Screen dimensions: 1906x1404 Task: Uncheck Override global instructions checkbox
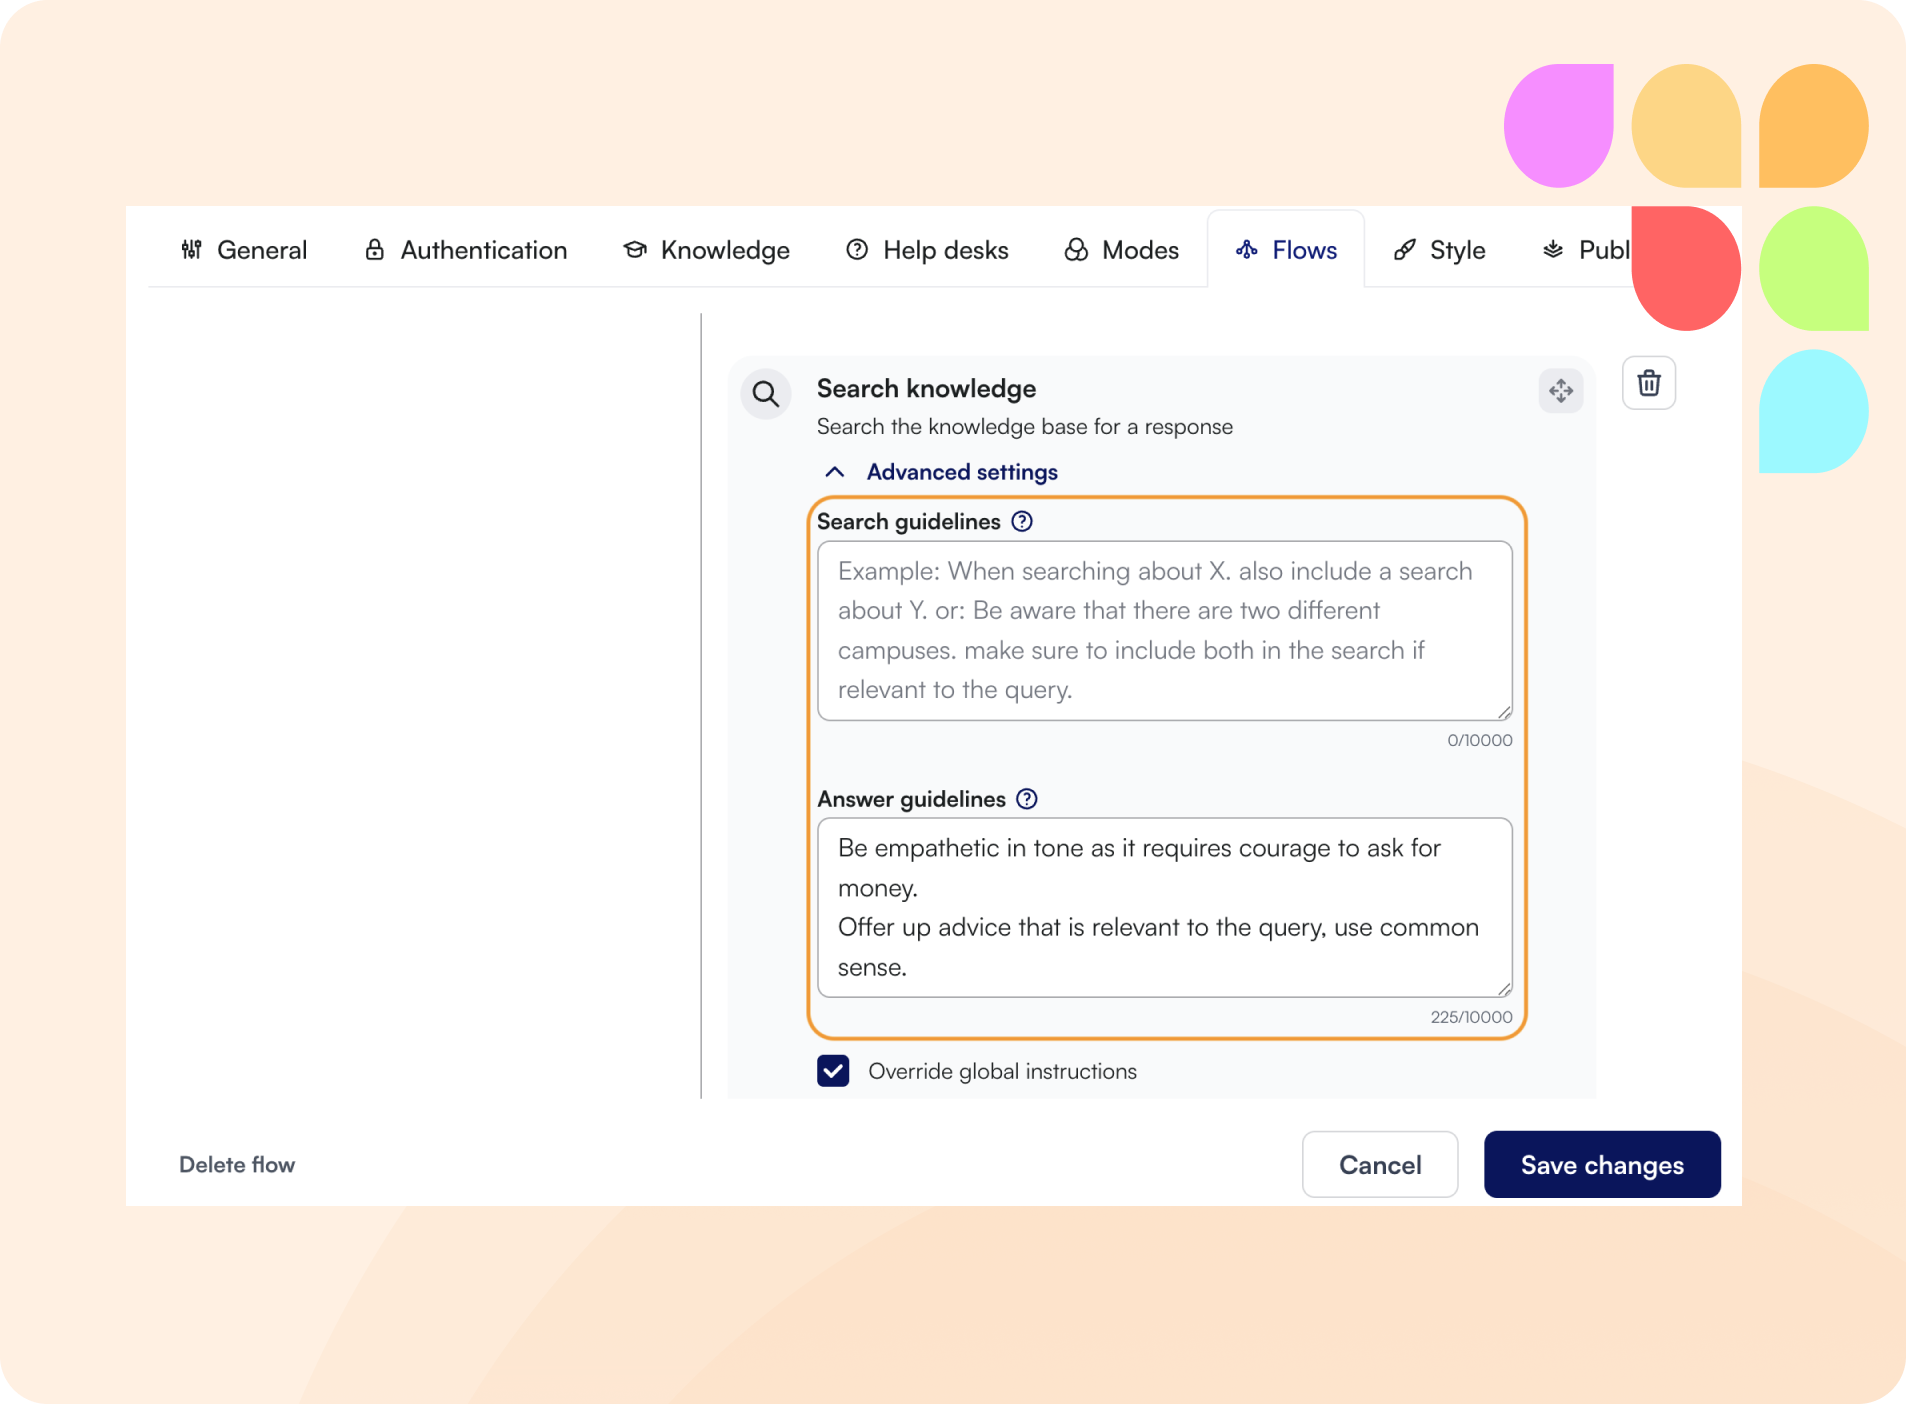[x=833, y=1071]
